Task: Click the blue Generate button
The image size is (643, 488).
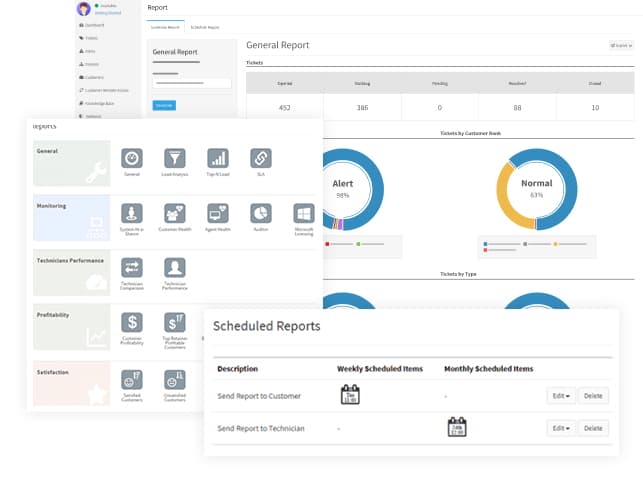Action: (164, 105)
